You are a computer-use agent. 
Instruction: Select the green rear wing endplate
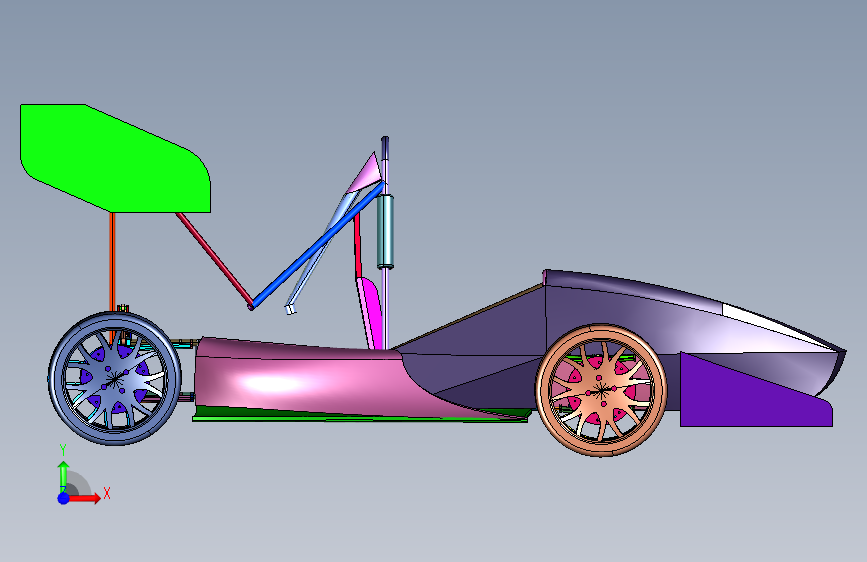point(115,158)
